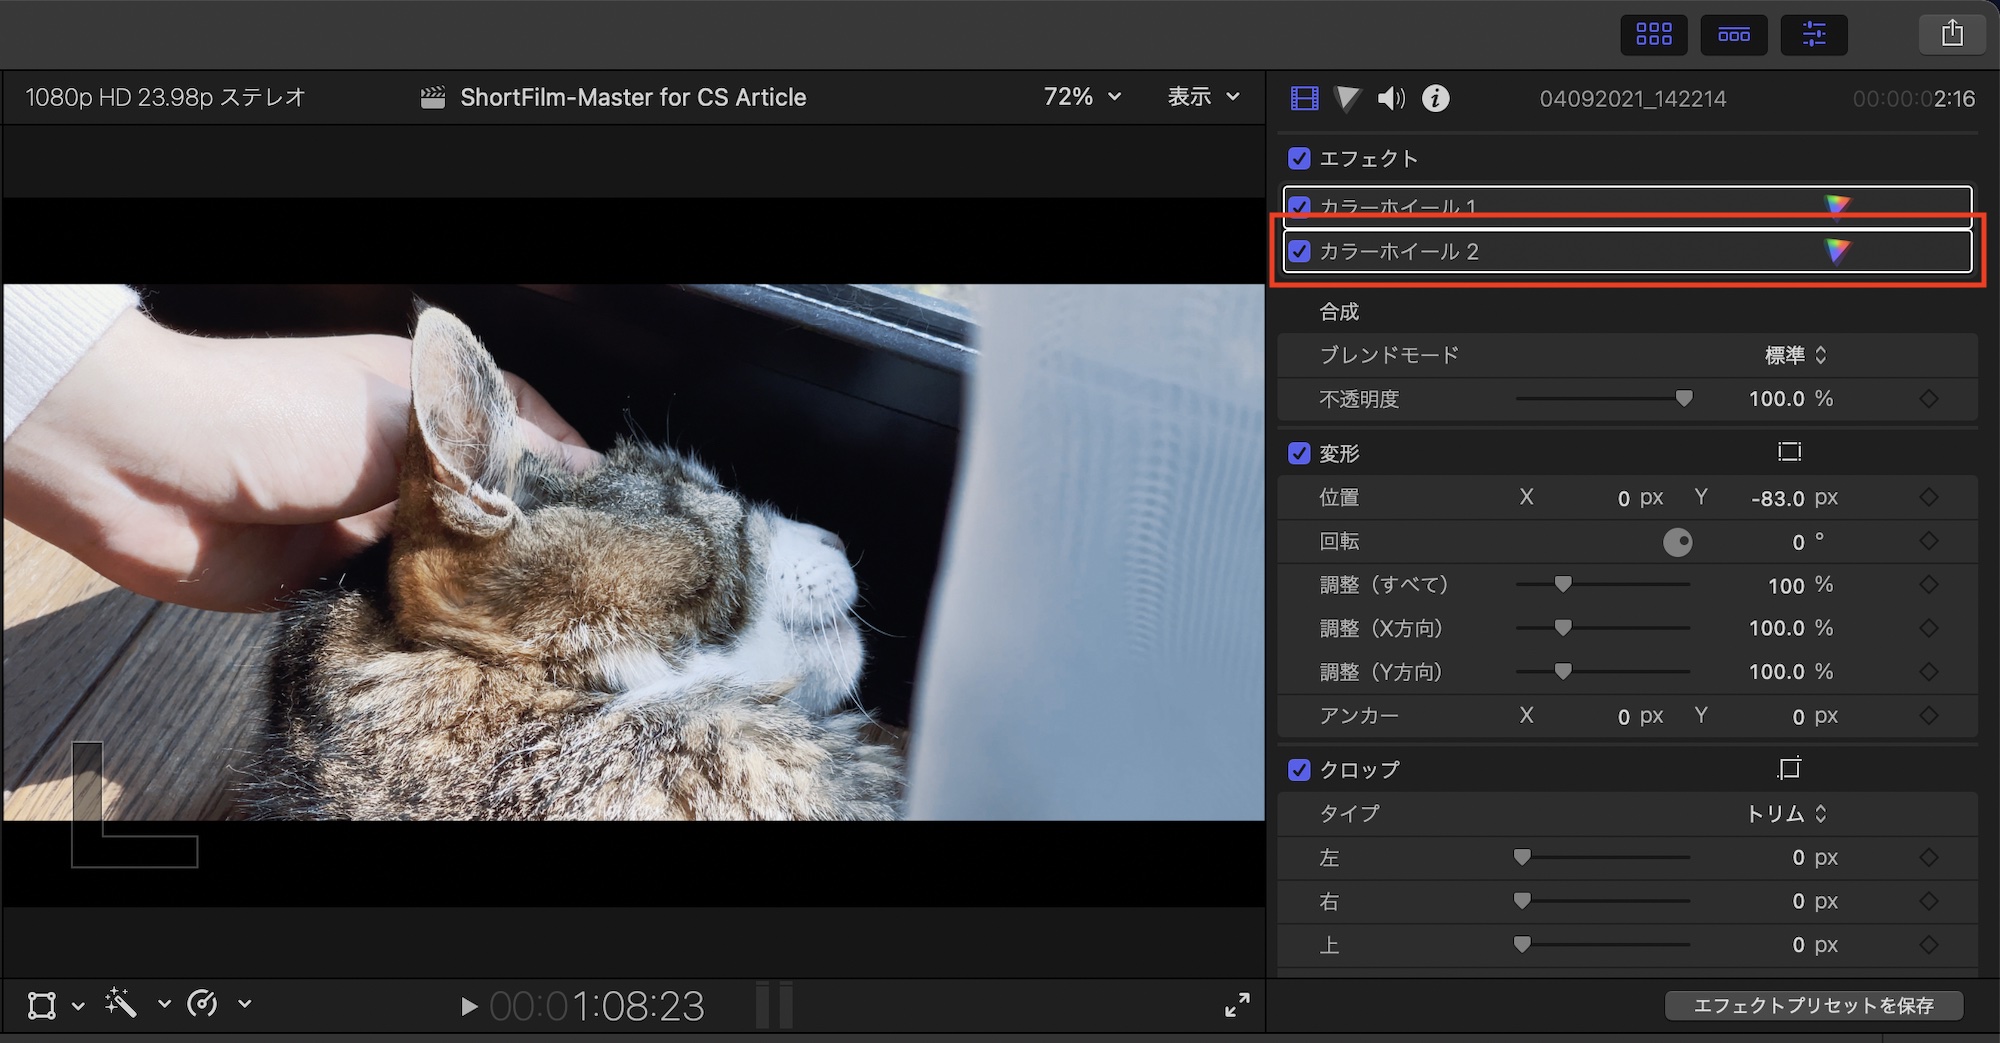Open the Info inspector tab
Image resolution: width=2000 pixels, height=1043 pixels.
pos(1435,98)
